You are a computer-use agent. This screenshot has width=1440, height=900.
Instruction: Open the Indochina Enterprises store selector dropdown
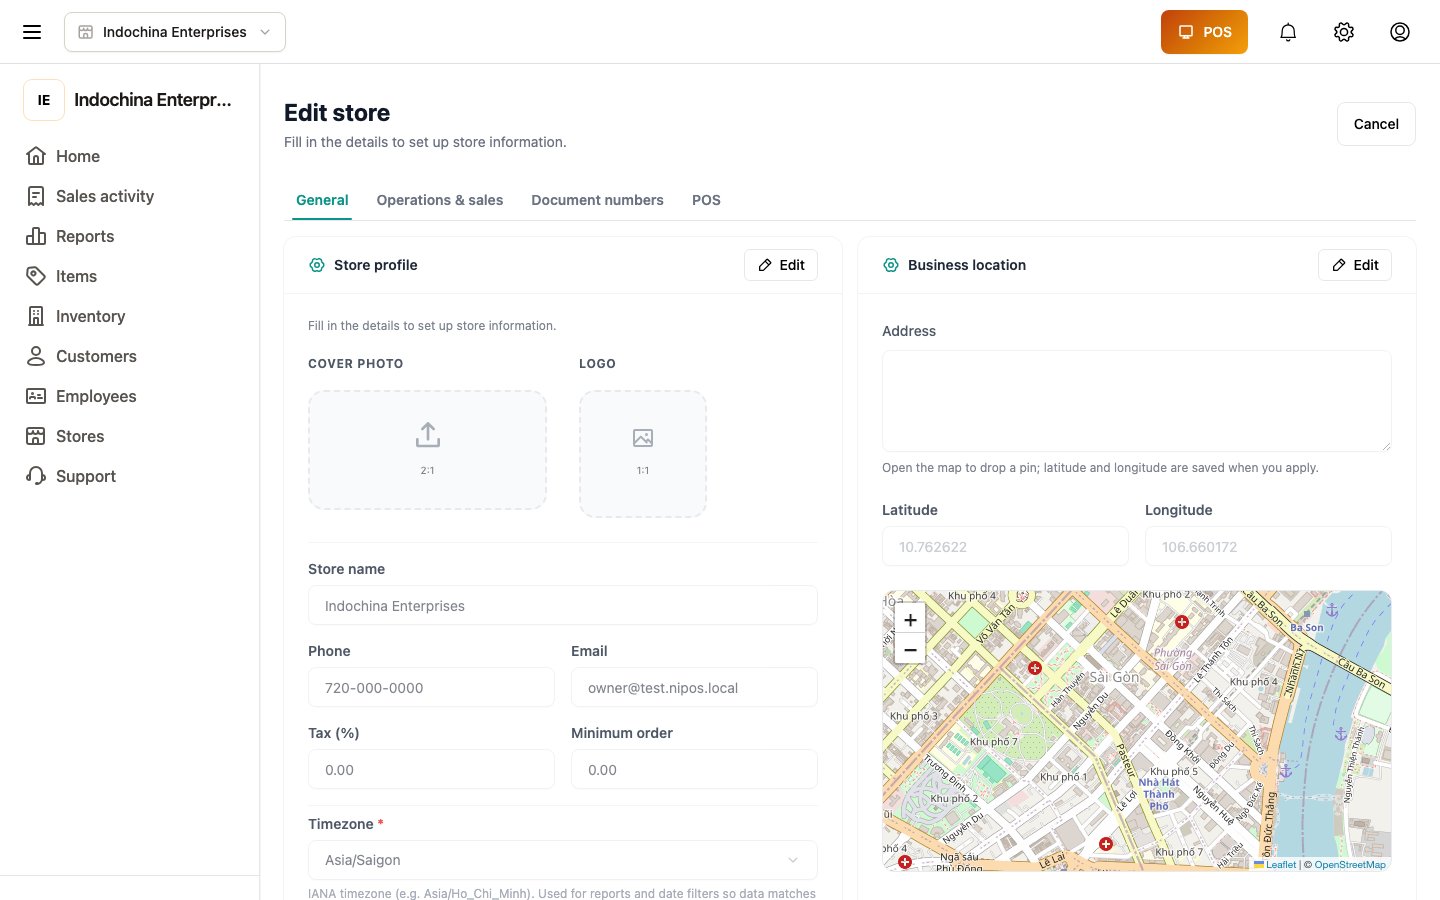175,32
